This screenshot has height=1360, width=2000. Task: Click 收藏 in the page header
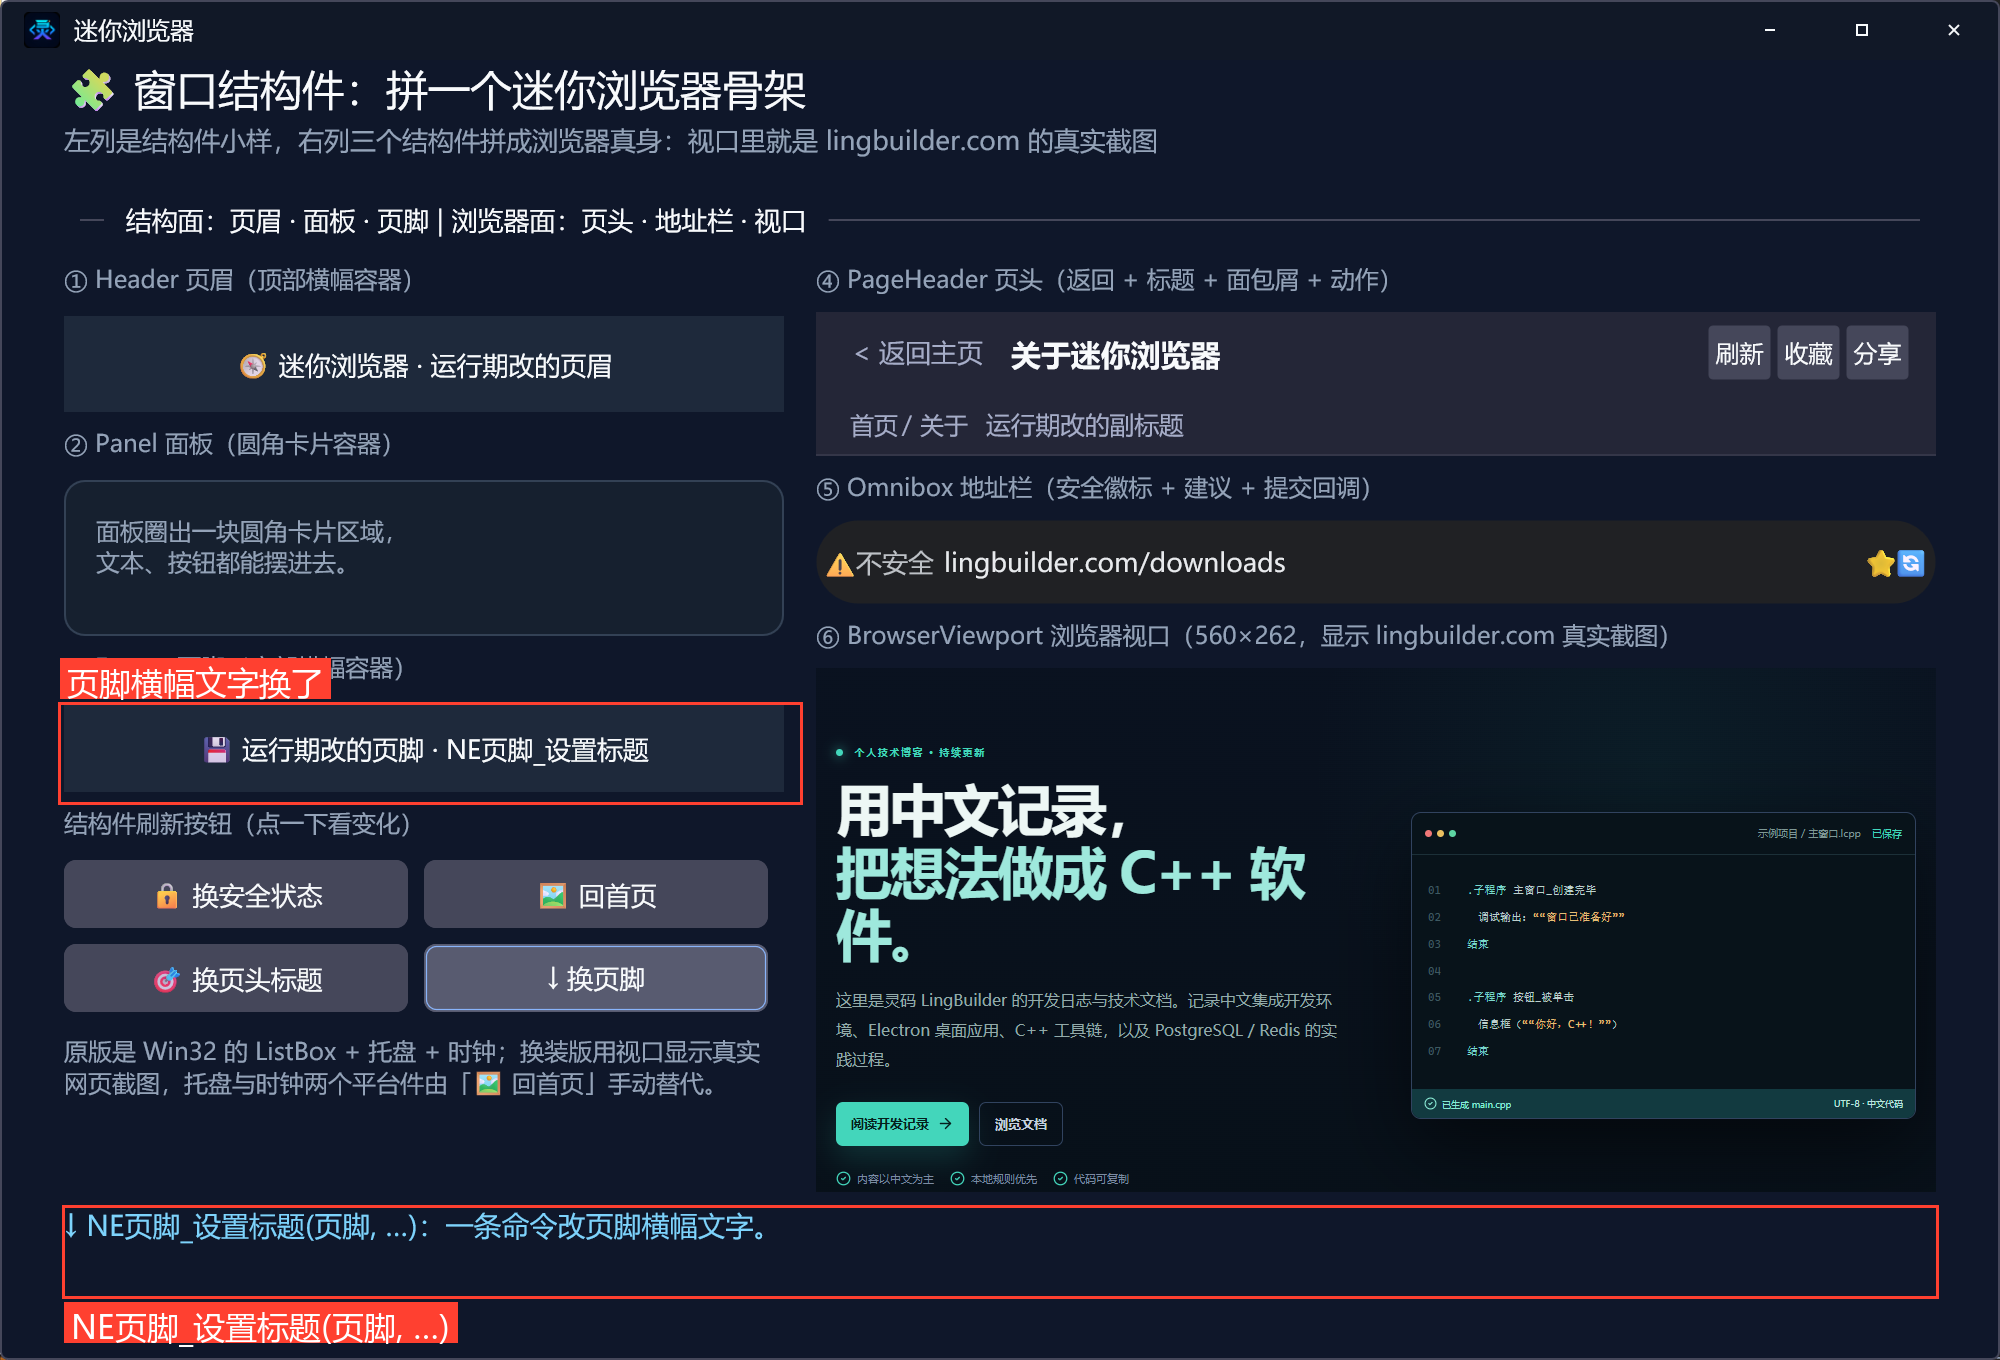1808,353
